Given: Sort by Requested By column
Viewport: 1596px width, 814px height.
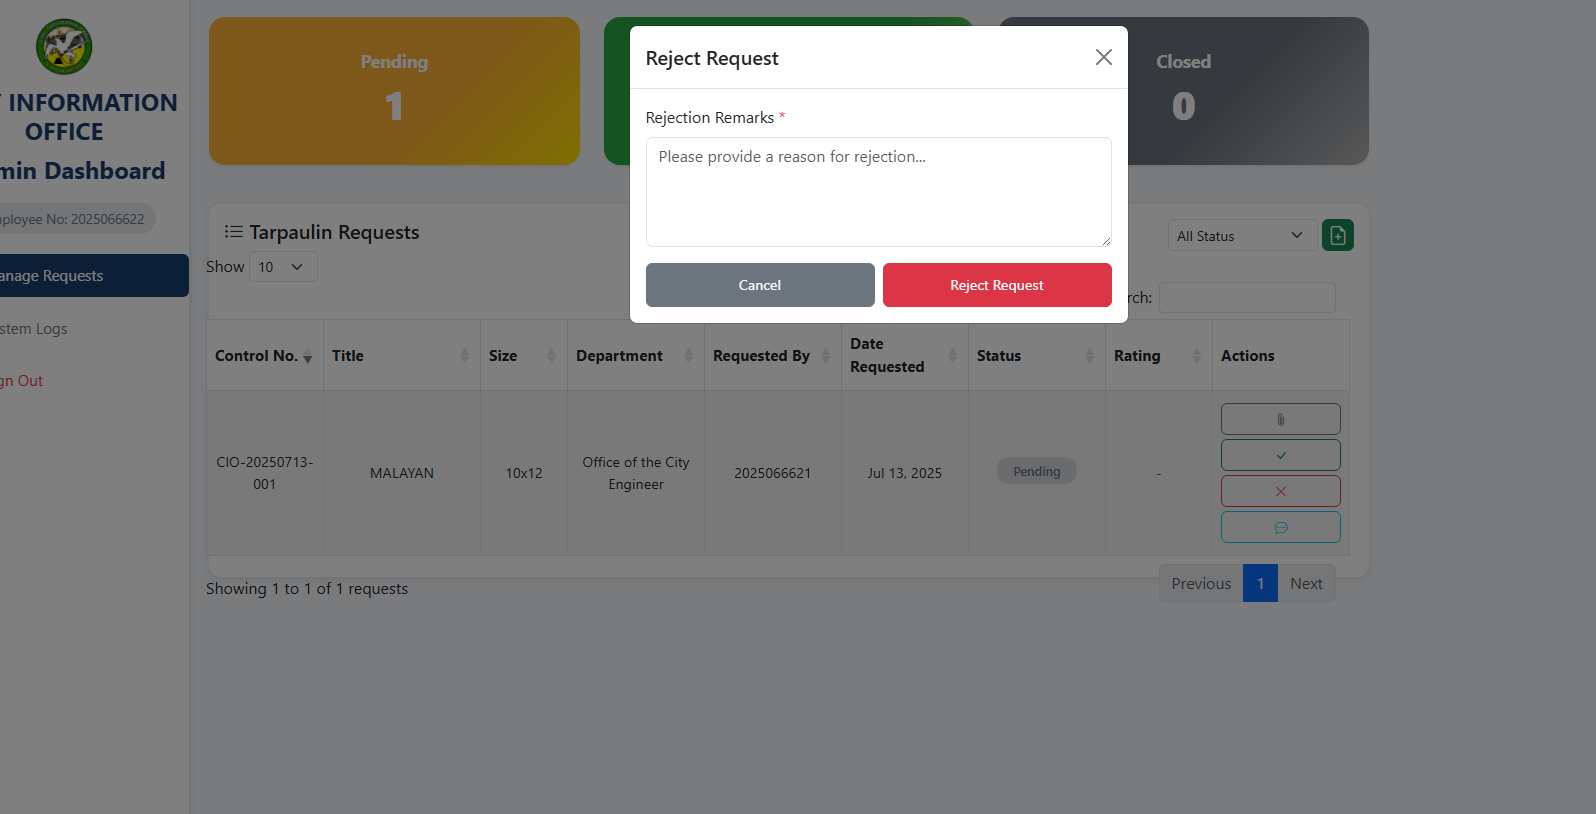Looking at the screenshot, I should coord(773,356).
